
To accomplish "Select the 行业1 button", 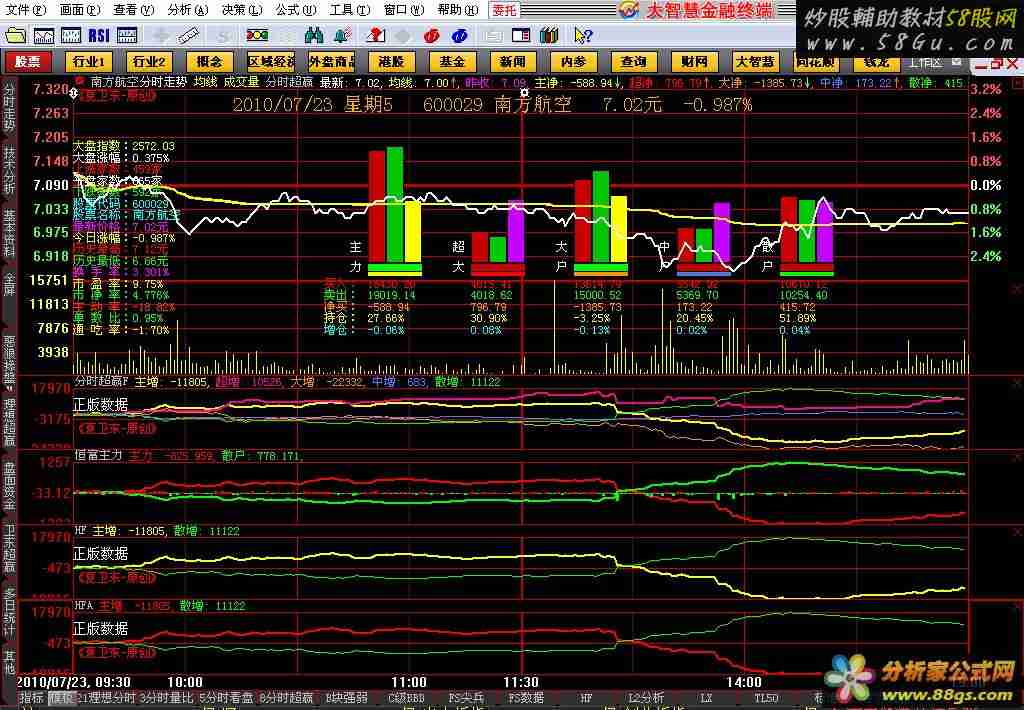I will point(89,61).
